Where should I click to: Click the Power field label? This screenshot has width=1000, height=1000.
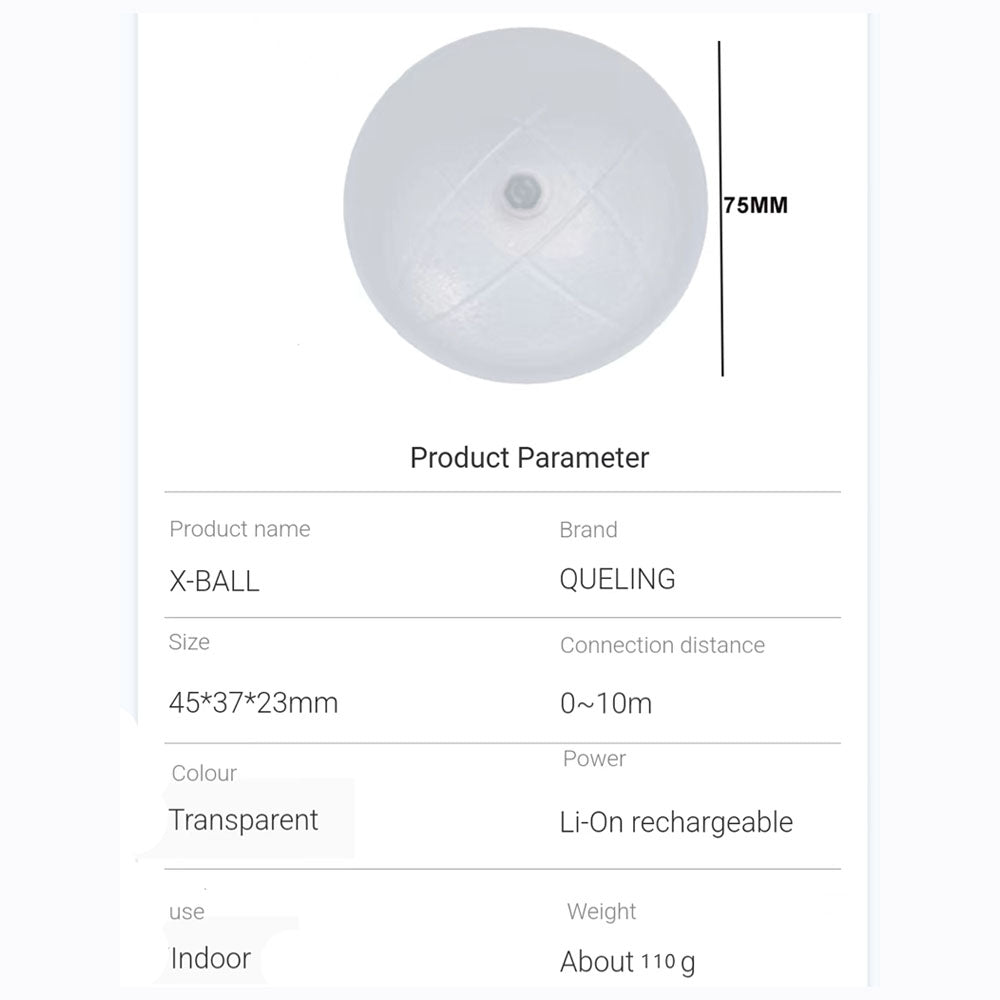tap(594, 759)
